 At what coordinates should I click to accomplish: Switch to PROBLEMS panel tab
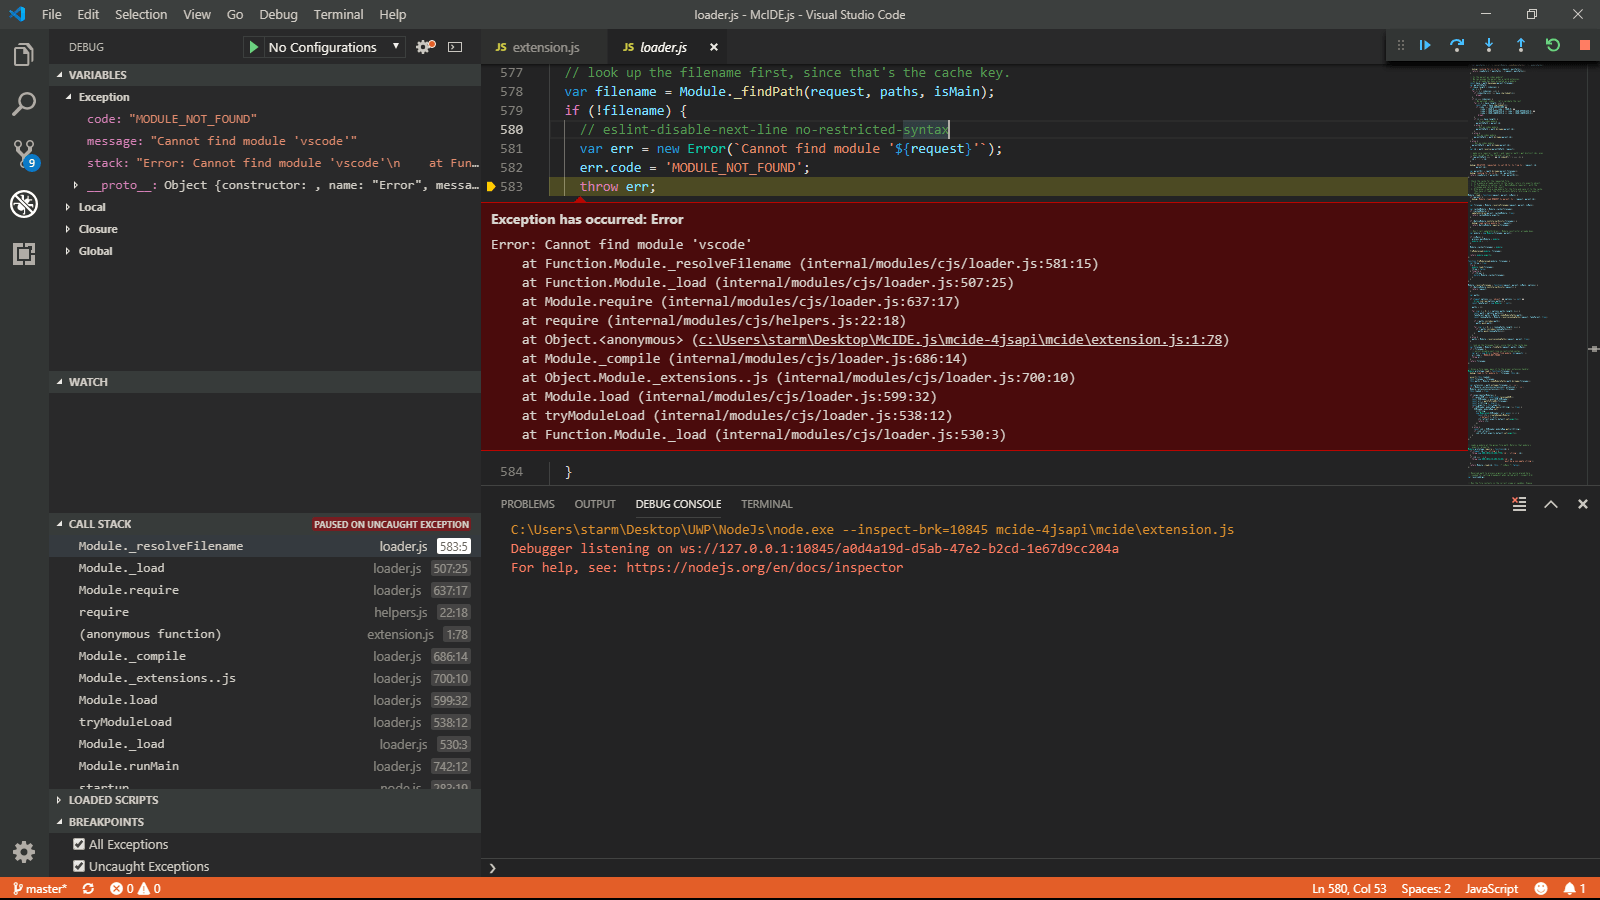pos(528,504)
